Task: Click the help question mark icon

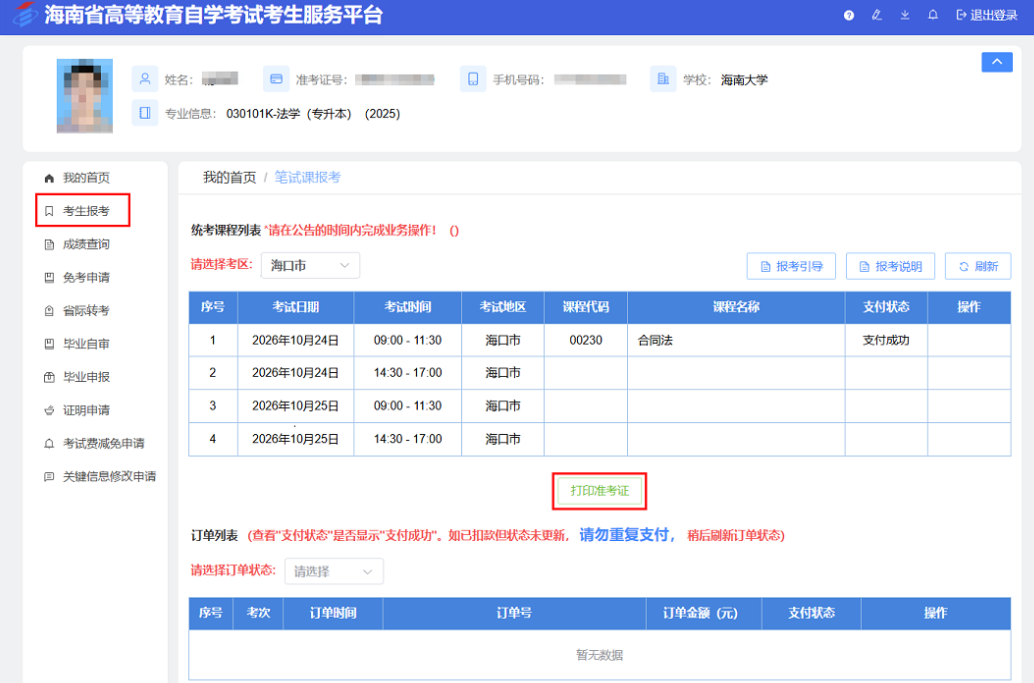Action: (x=849, y=15)
